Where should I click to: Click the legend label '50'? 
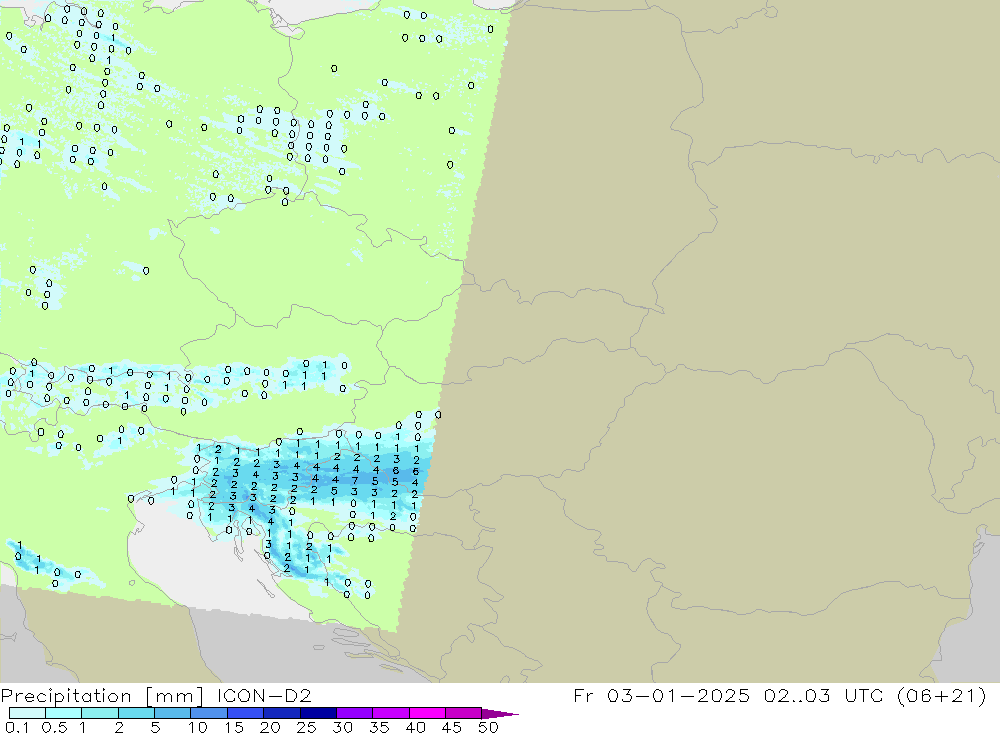click(x=488, y=727)
